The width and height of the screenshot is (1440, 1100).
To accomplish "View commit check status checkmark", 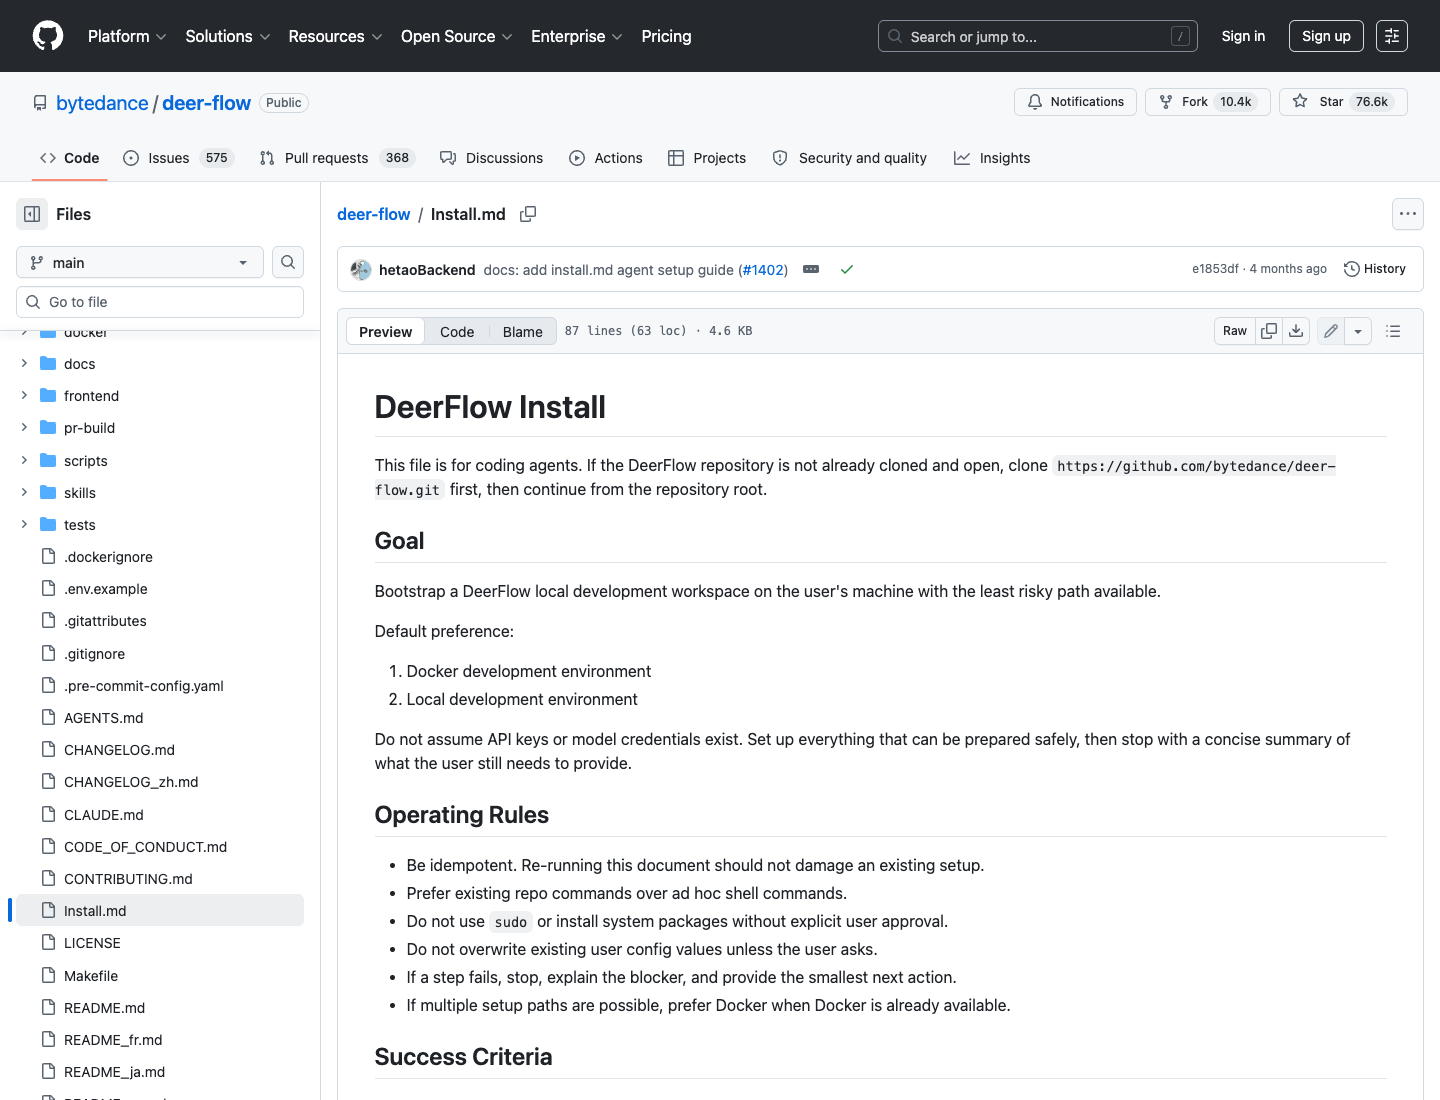I will [847, 269].
